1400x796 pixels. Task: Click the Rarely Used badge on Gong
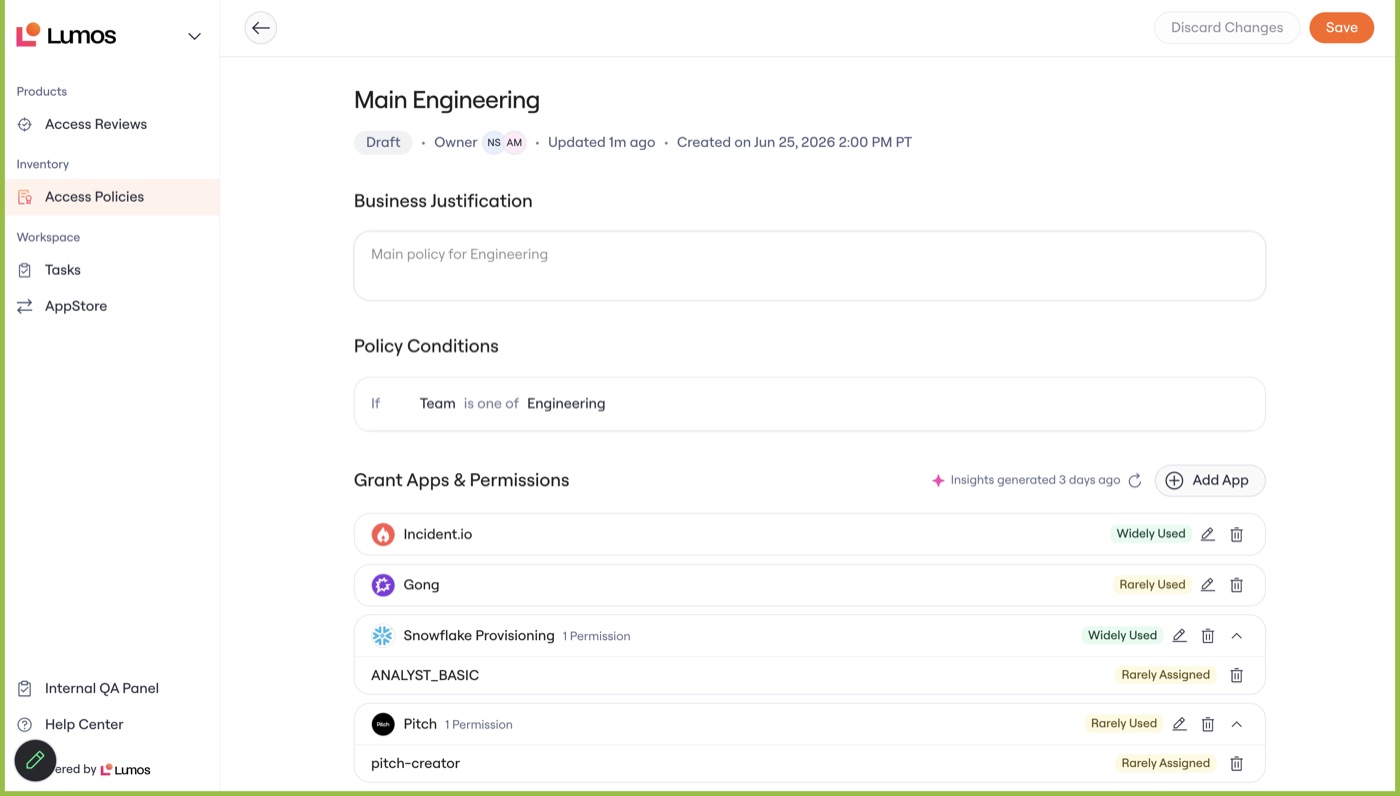pos(1152,585)
